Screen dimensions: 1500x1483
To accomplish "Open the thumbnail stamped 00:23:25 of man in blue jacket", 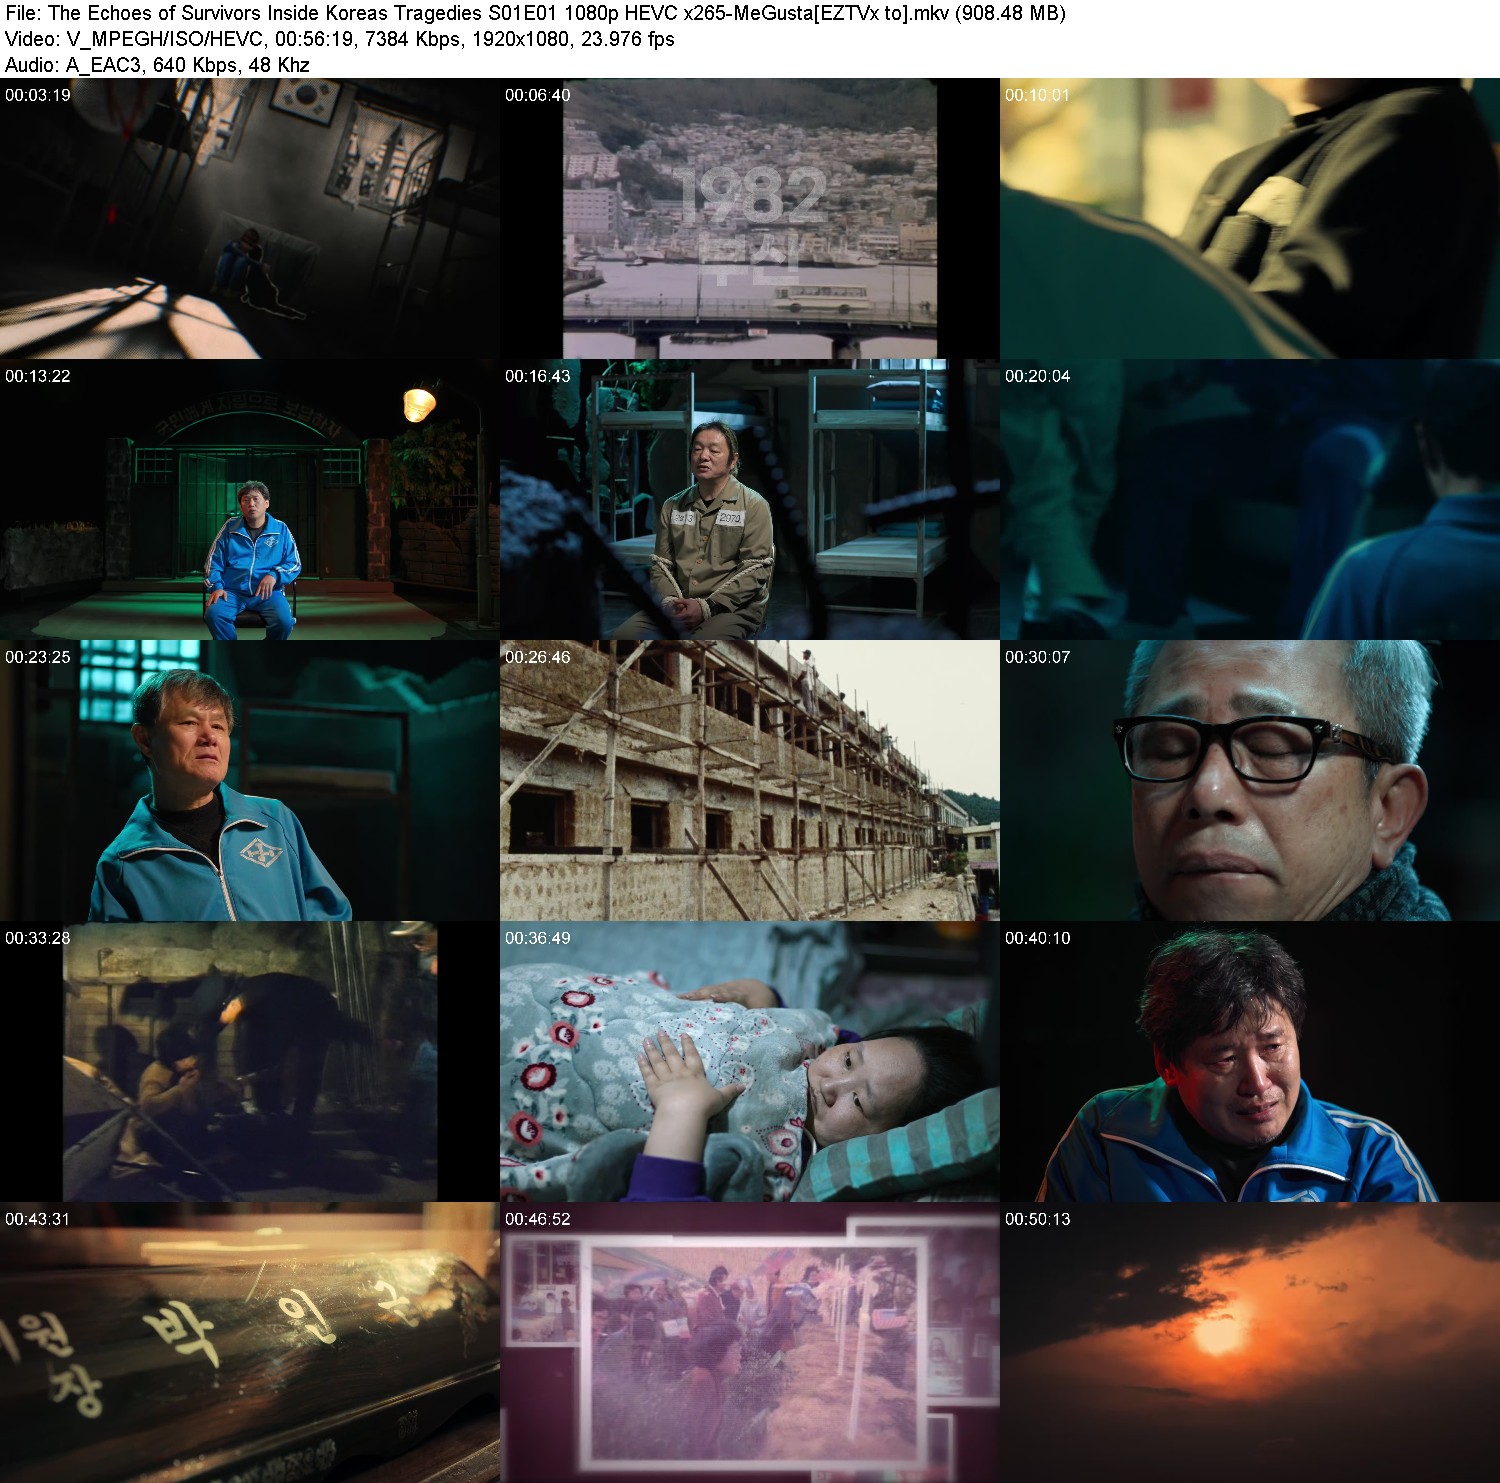I will [x=250, y=780].
